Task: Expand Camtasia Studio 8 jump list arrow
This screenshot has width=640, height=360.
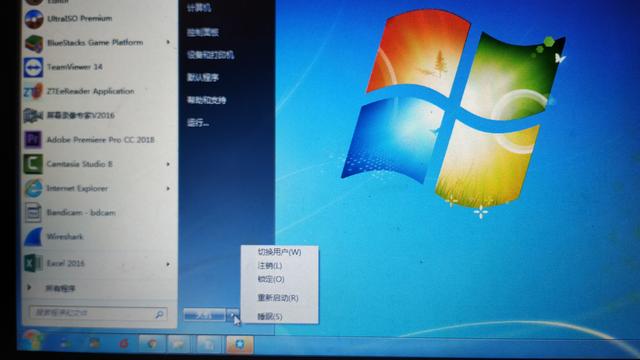Action: pos(168,164)
